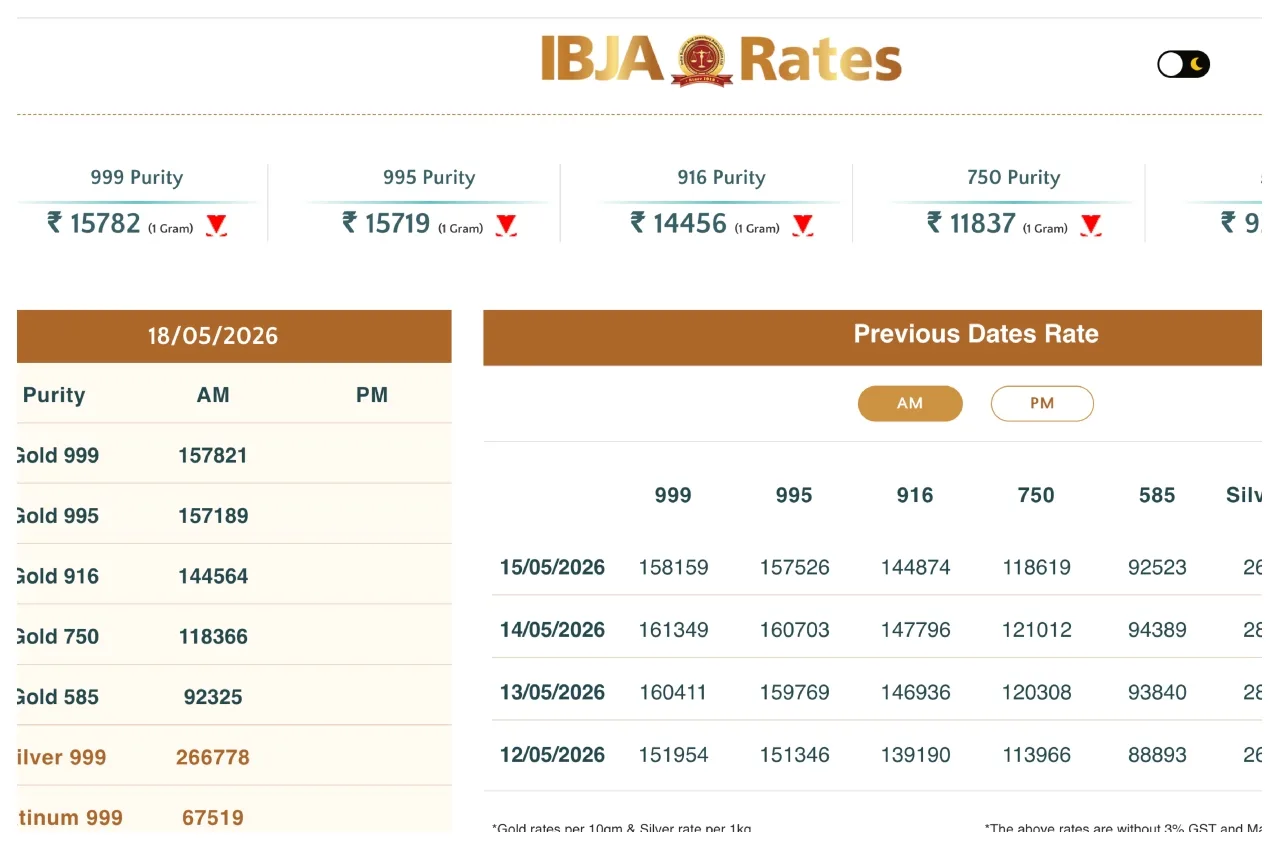Click the 121012 rate for 14/05/2026
This screenshot has width=1280, height=850.
tap(1037, 630)
